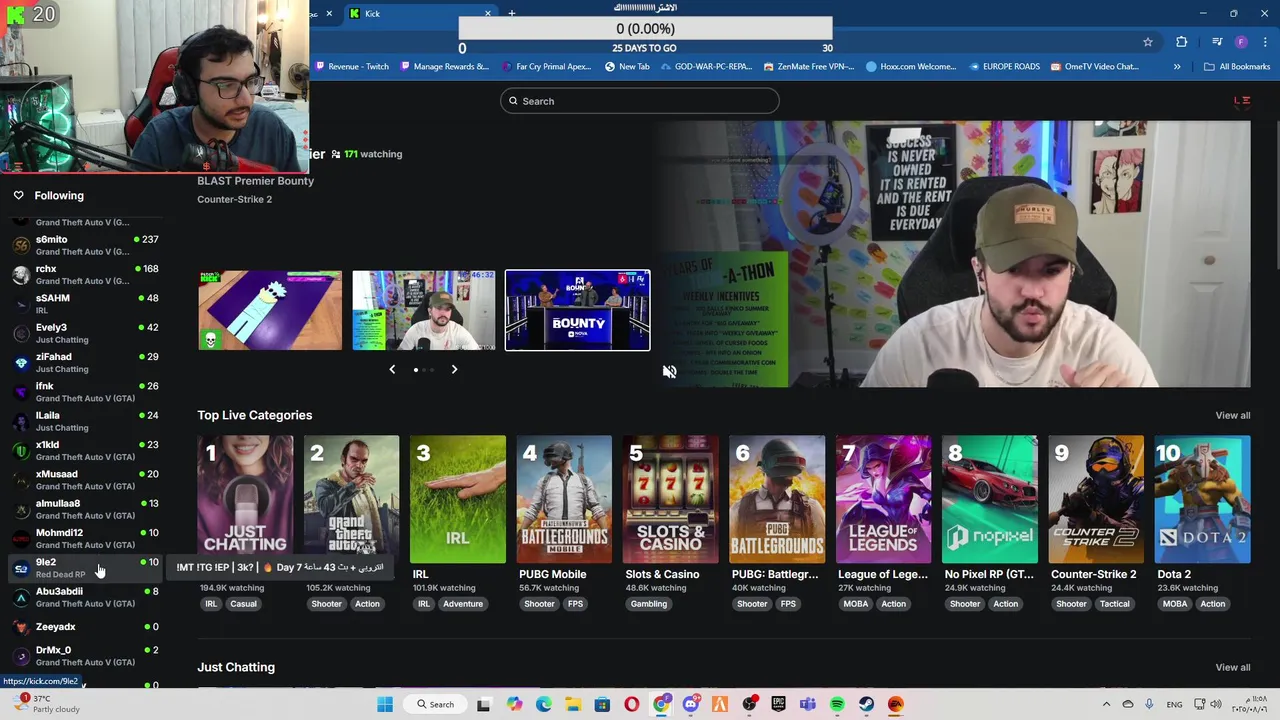Click Abu3abdil's avatar in the sidebar
The image size is (1280, 720).
(21, 597)
